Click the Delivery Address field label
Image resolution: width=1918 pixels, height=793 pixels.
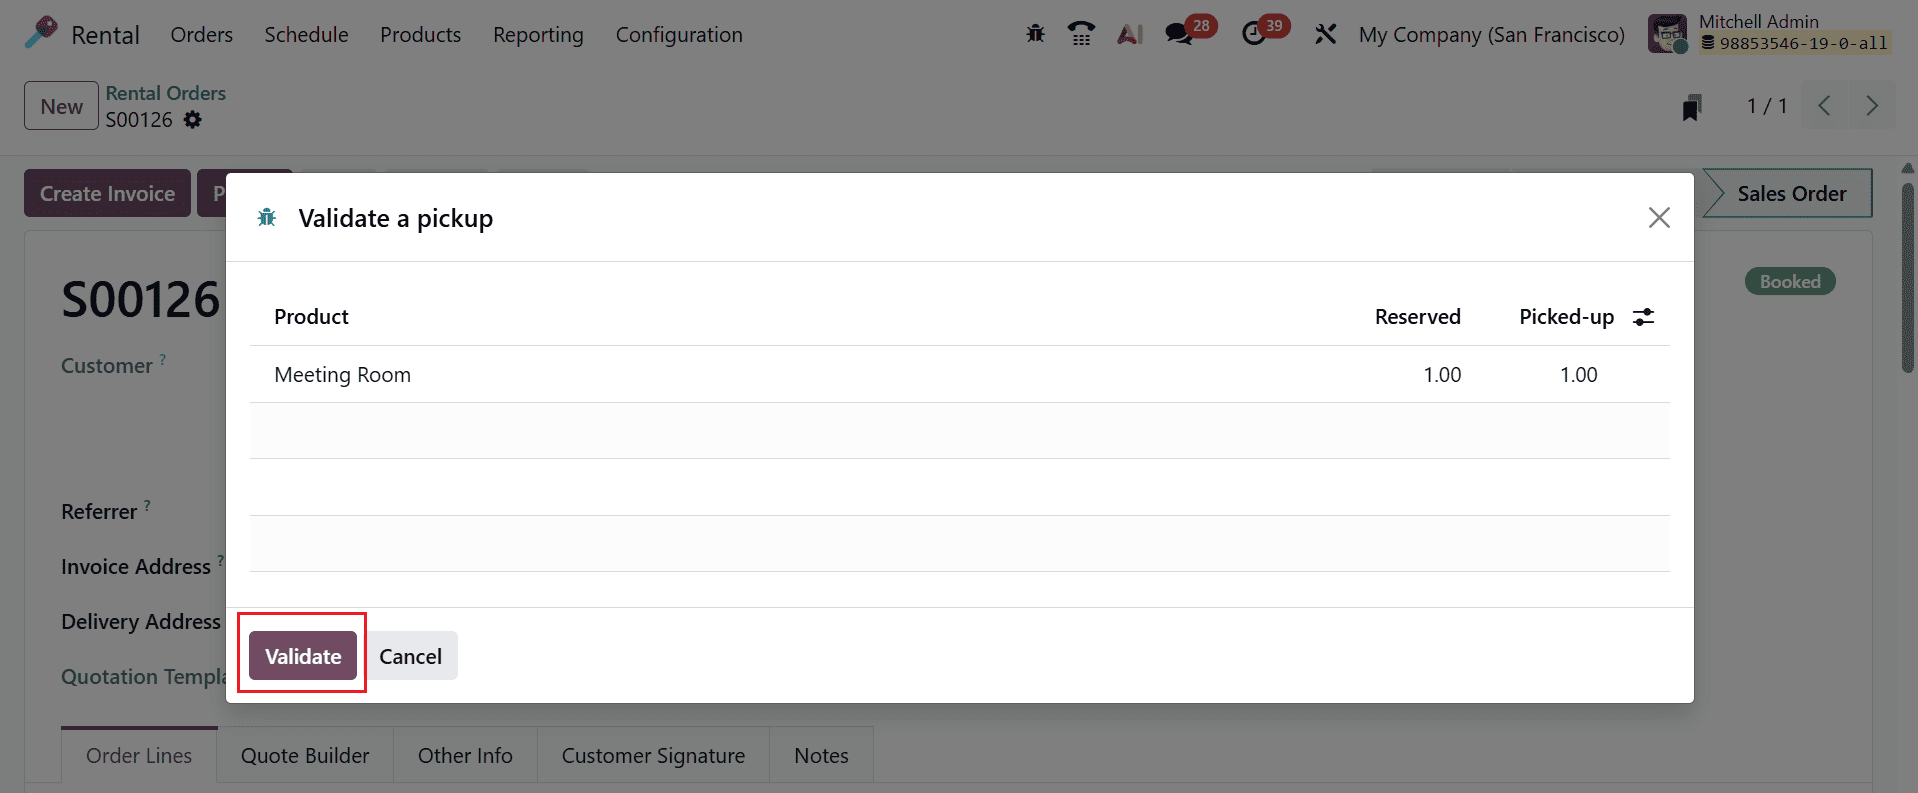(141, 622)
